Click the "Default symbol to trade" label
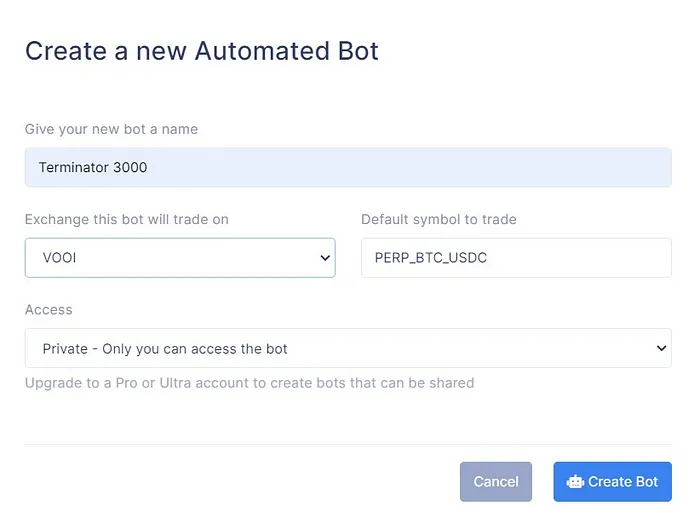The height and width of the screenshot is (524, 700). coord(439,219)
